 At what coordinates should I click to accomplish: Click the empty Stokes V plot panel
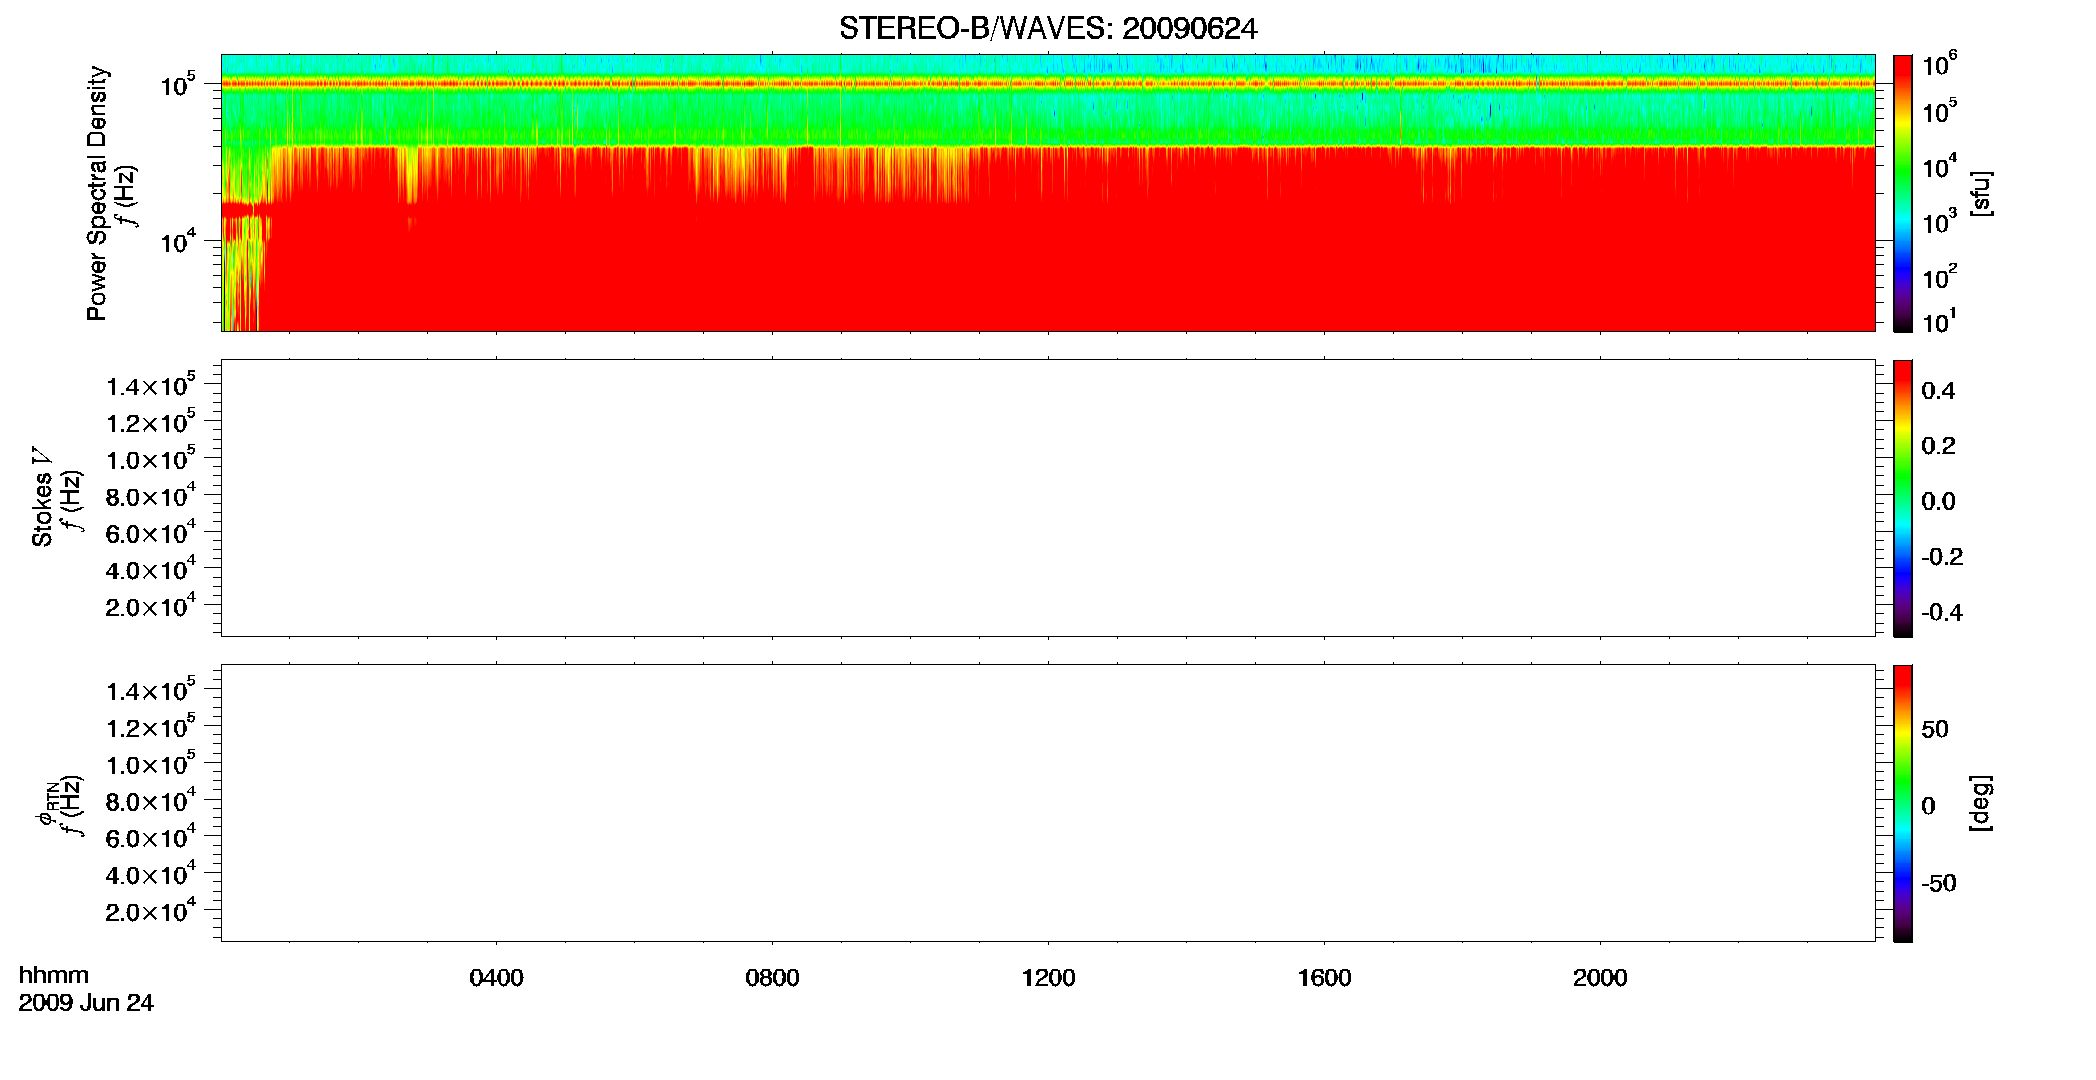point(1048,498)
